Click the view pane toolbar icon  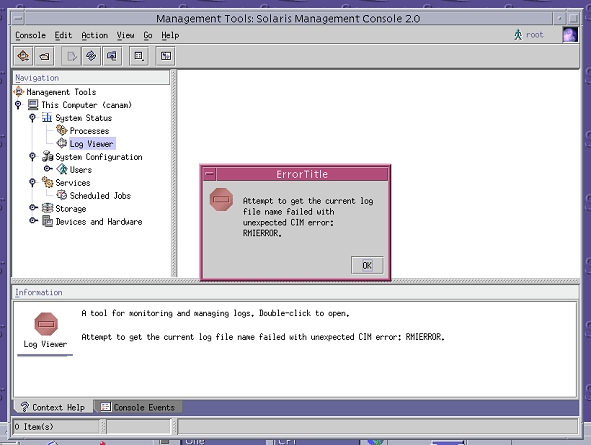165,56
